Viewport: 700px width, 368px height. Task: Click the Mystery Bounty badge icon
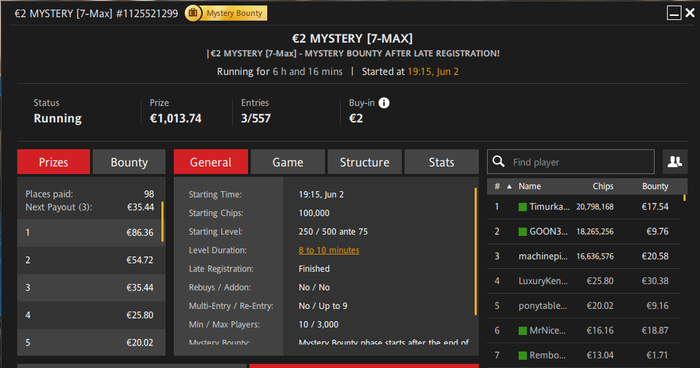tap(193, 13)
